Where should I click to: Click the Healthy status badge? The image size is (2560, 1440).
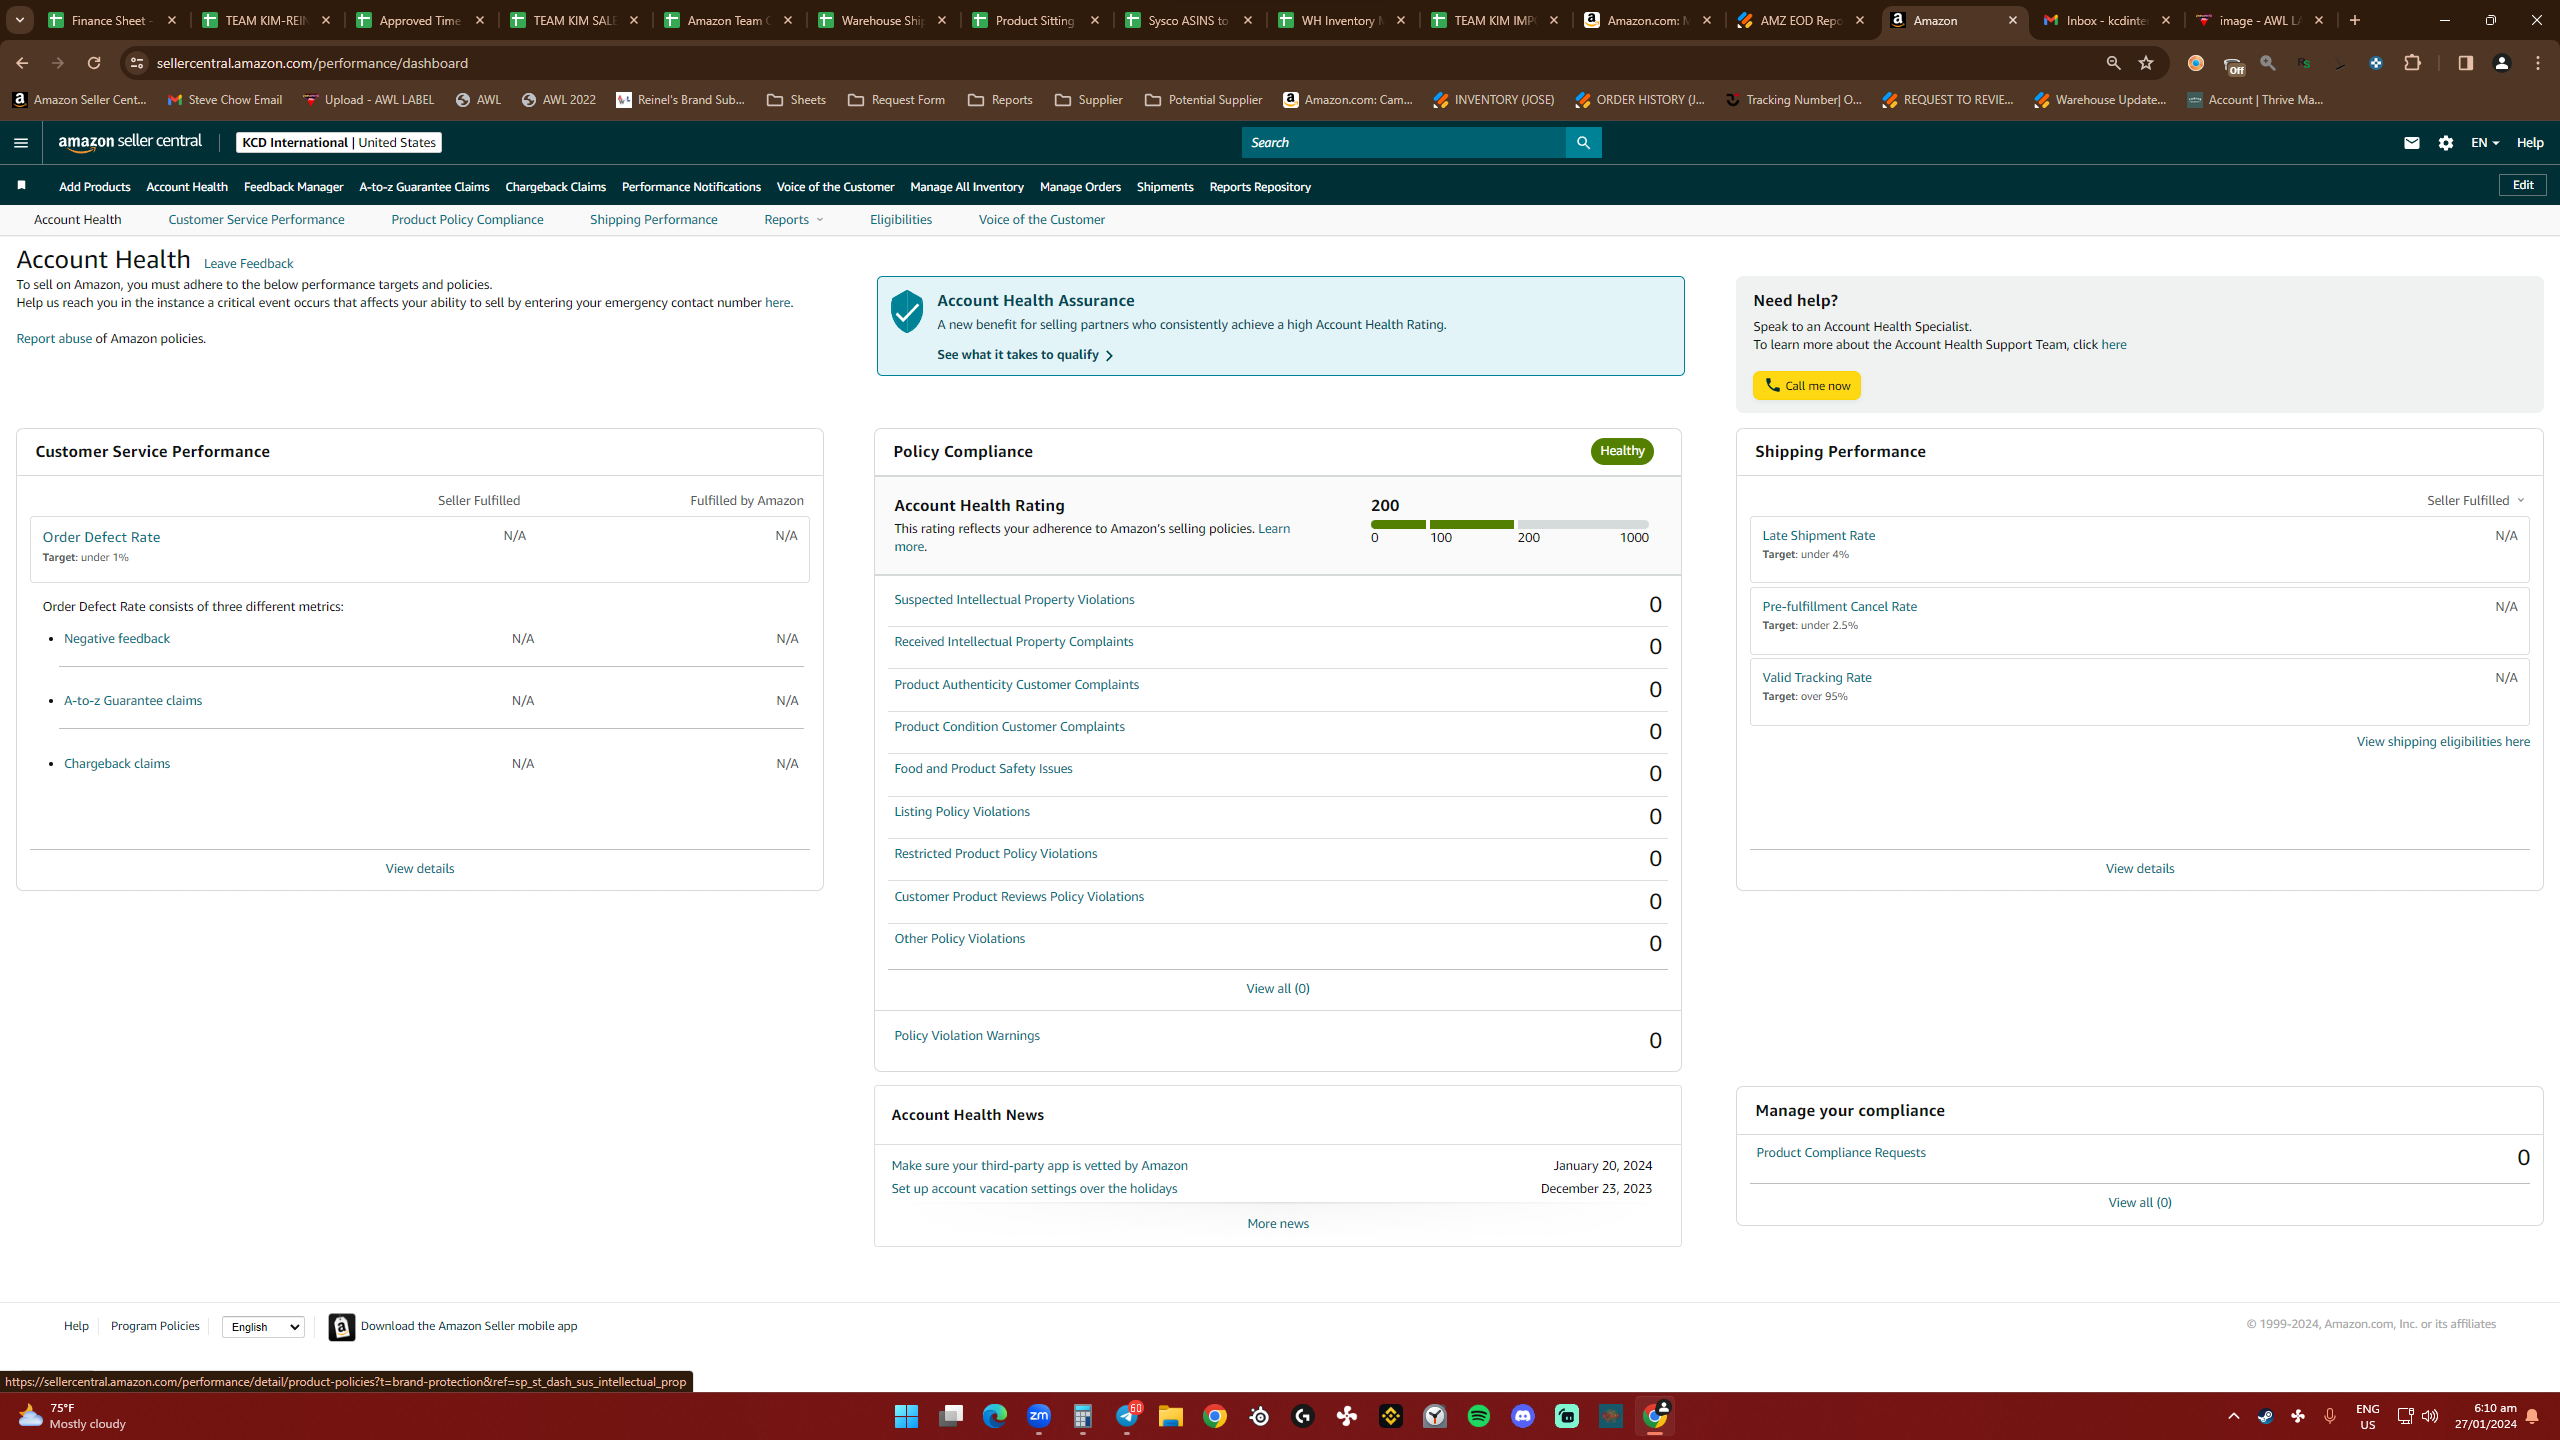pos(1621,451)
